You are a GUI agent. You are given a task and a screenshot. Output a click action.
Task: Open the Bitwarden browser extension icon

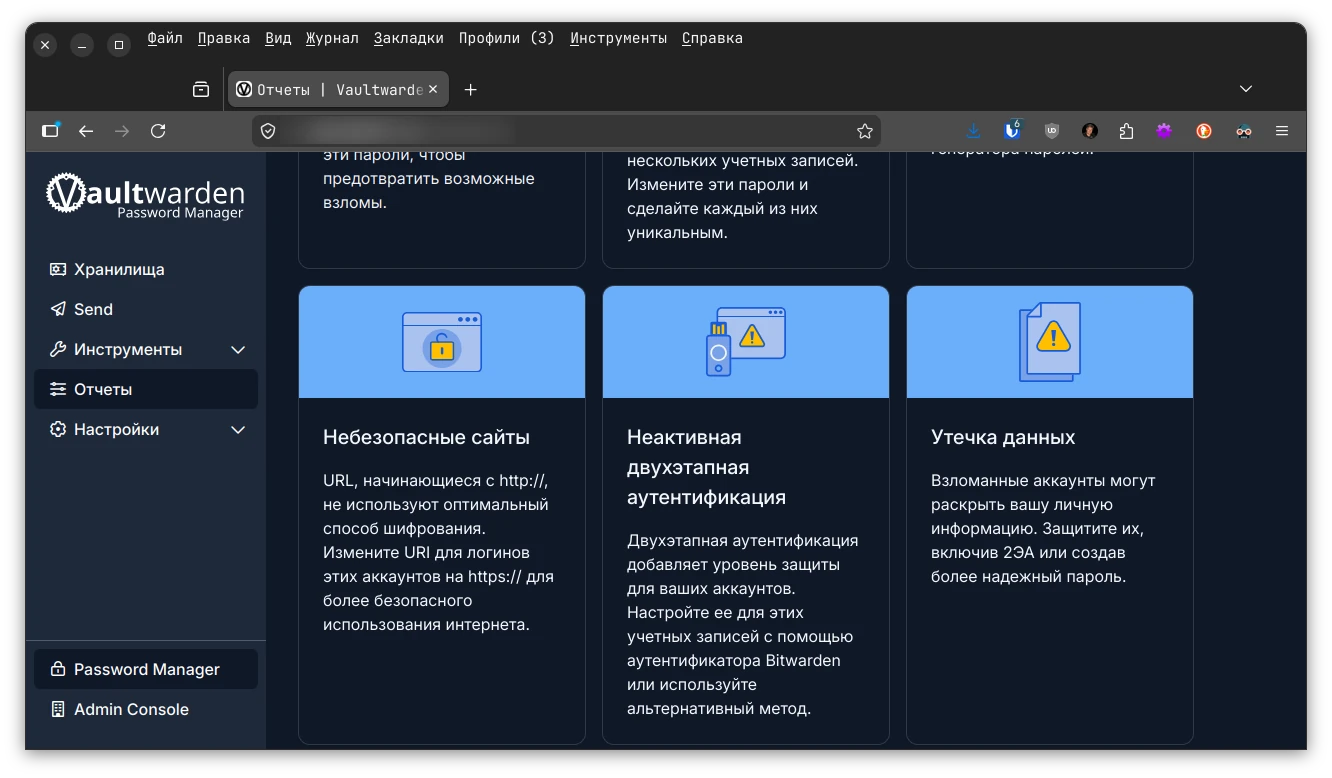(x=1012, y=130)
